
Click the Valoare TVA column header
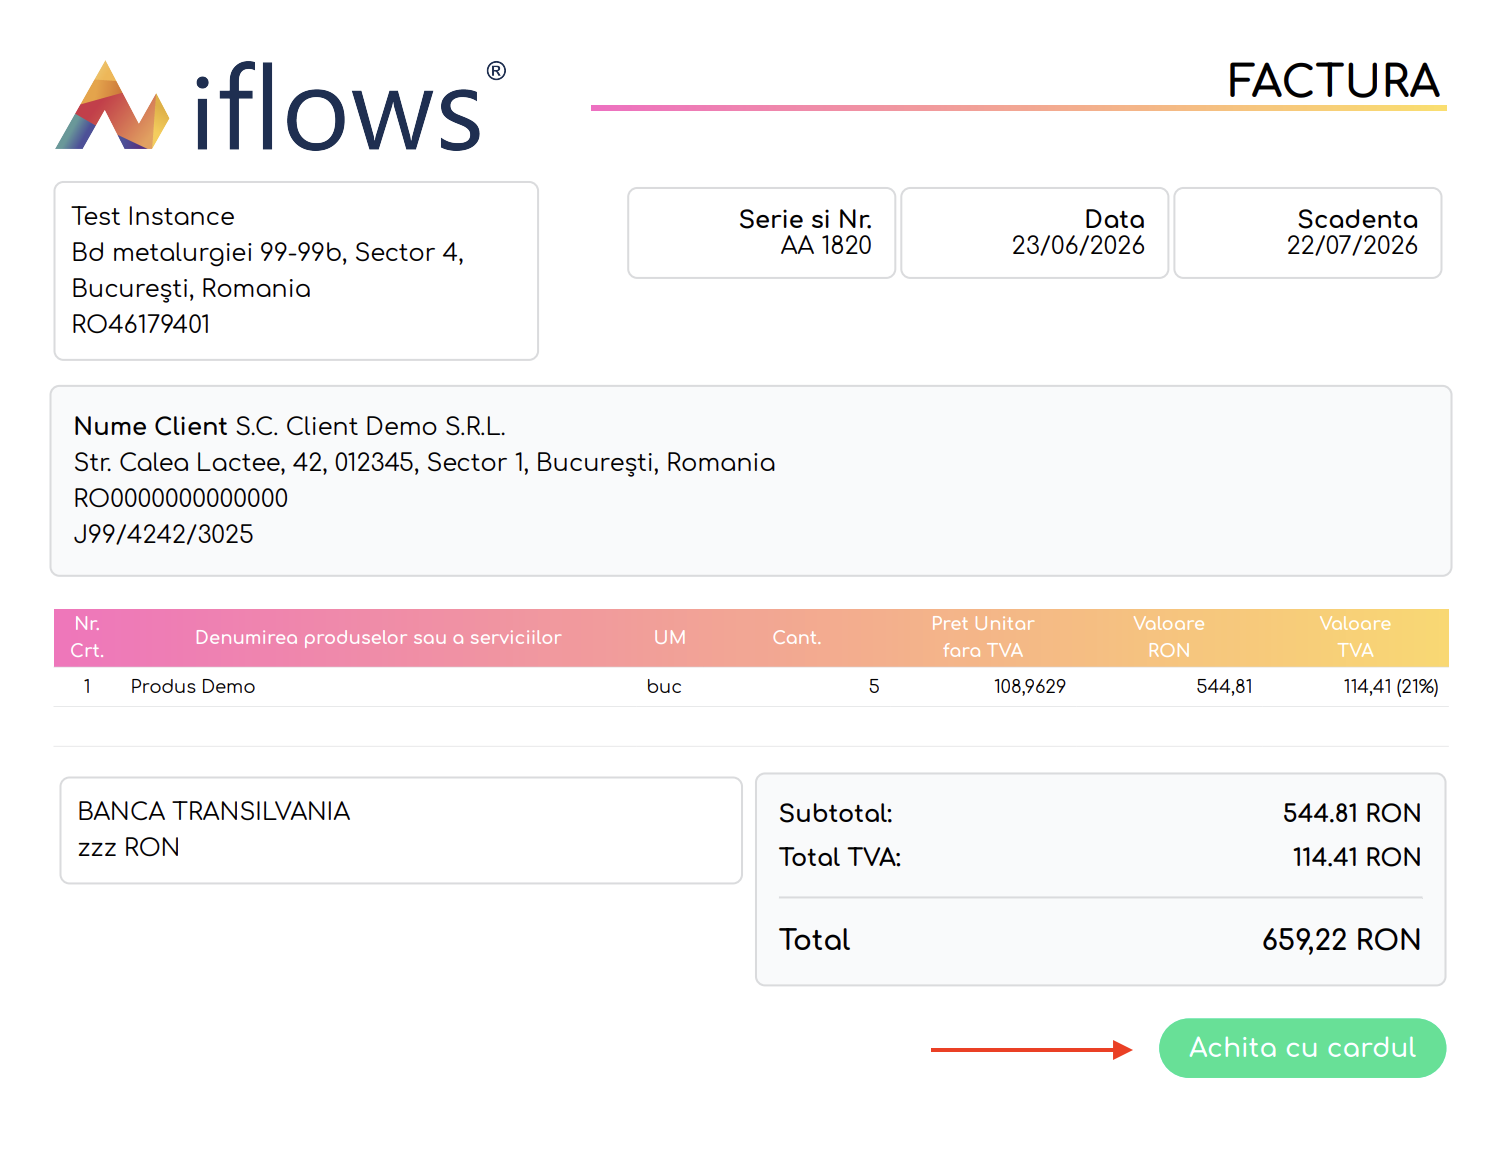pos(1355,637)
